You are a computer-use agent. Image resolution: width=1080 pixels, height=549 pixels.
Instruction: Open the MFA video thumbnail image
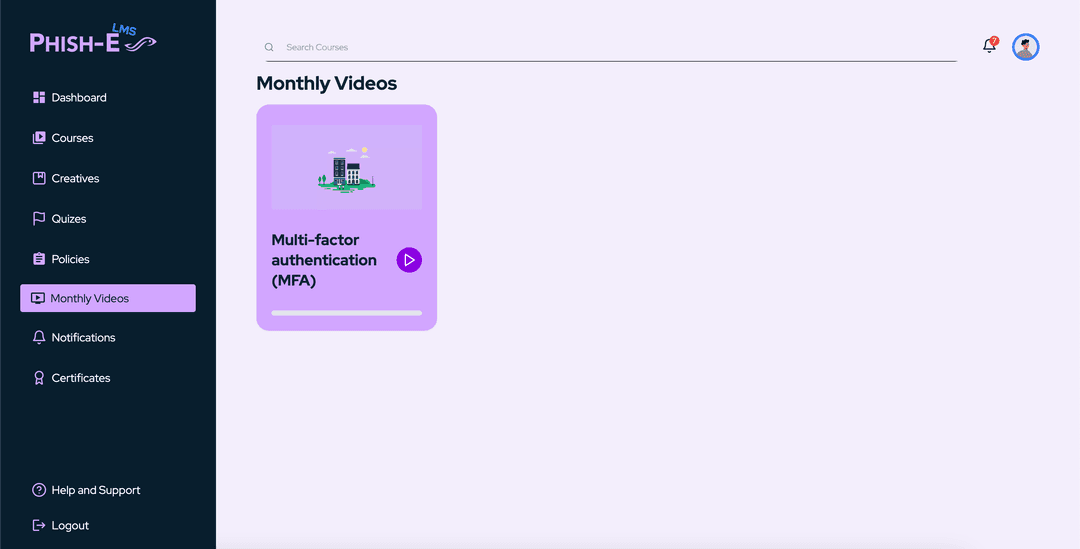346,167
